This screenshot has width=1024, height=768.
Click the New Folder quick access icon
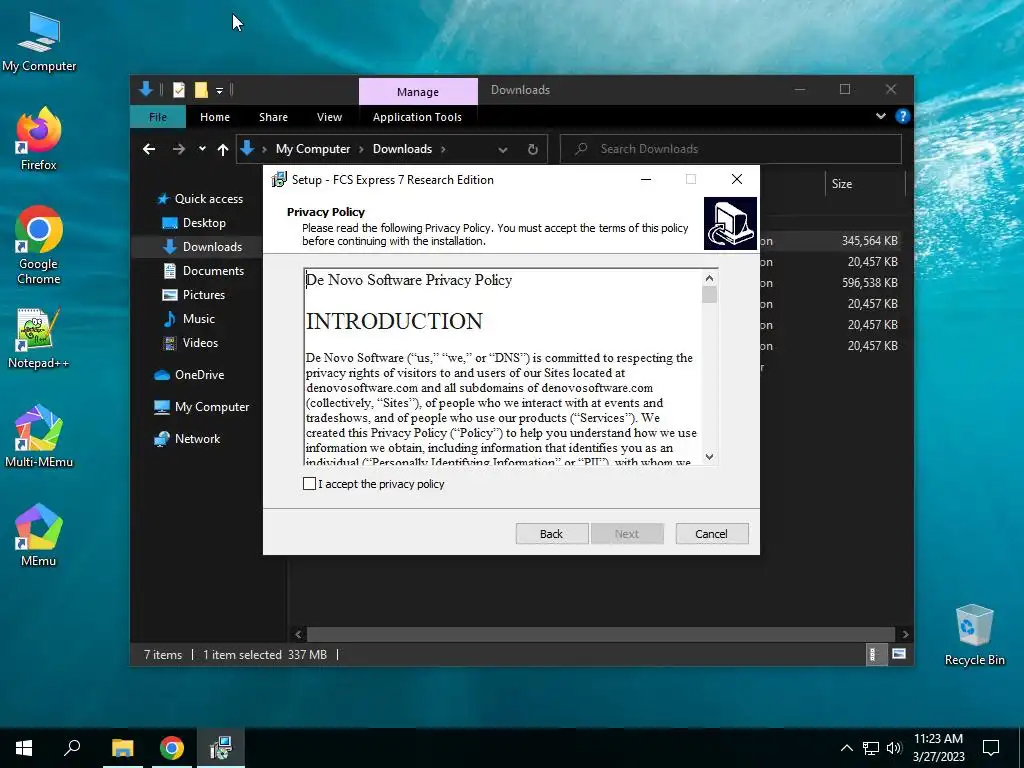click(x=201, y=90)
